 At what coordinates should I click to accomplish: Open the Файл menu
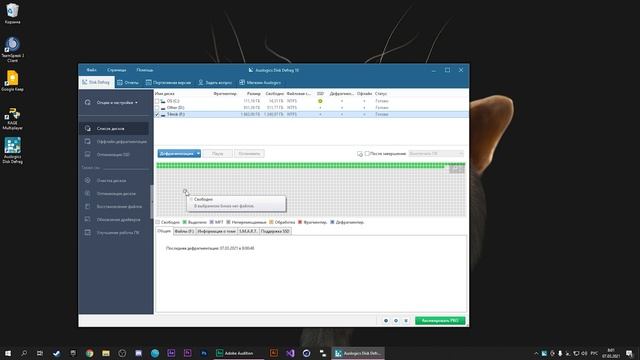(x=91, y=70)
